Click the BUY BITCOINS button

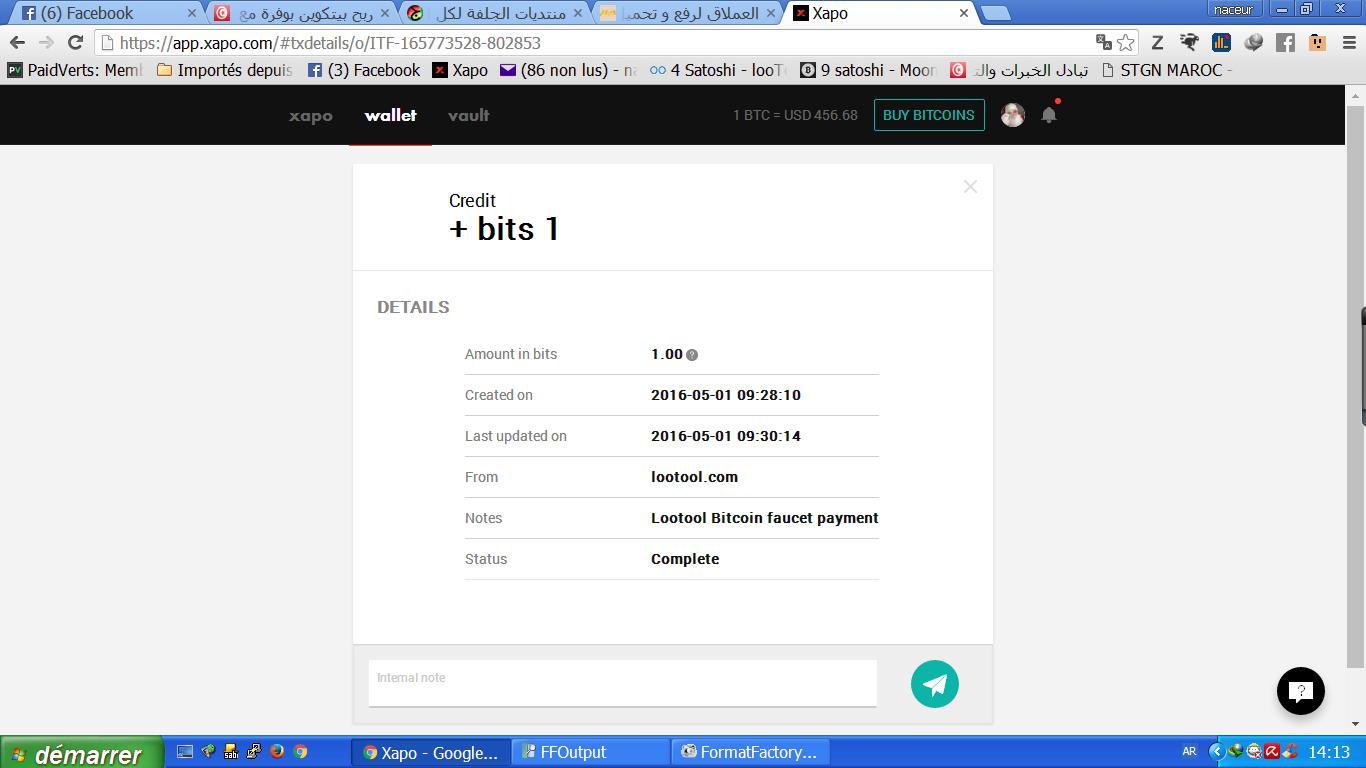pyautogui.click(x=928, y=115)
